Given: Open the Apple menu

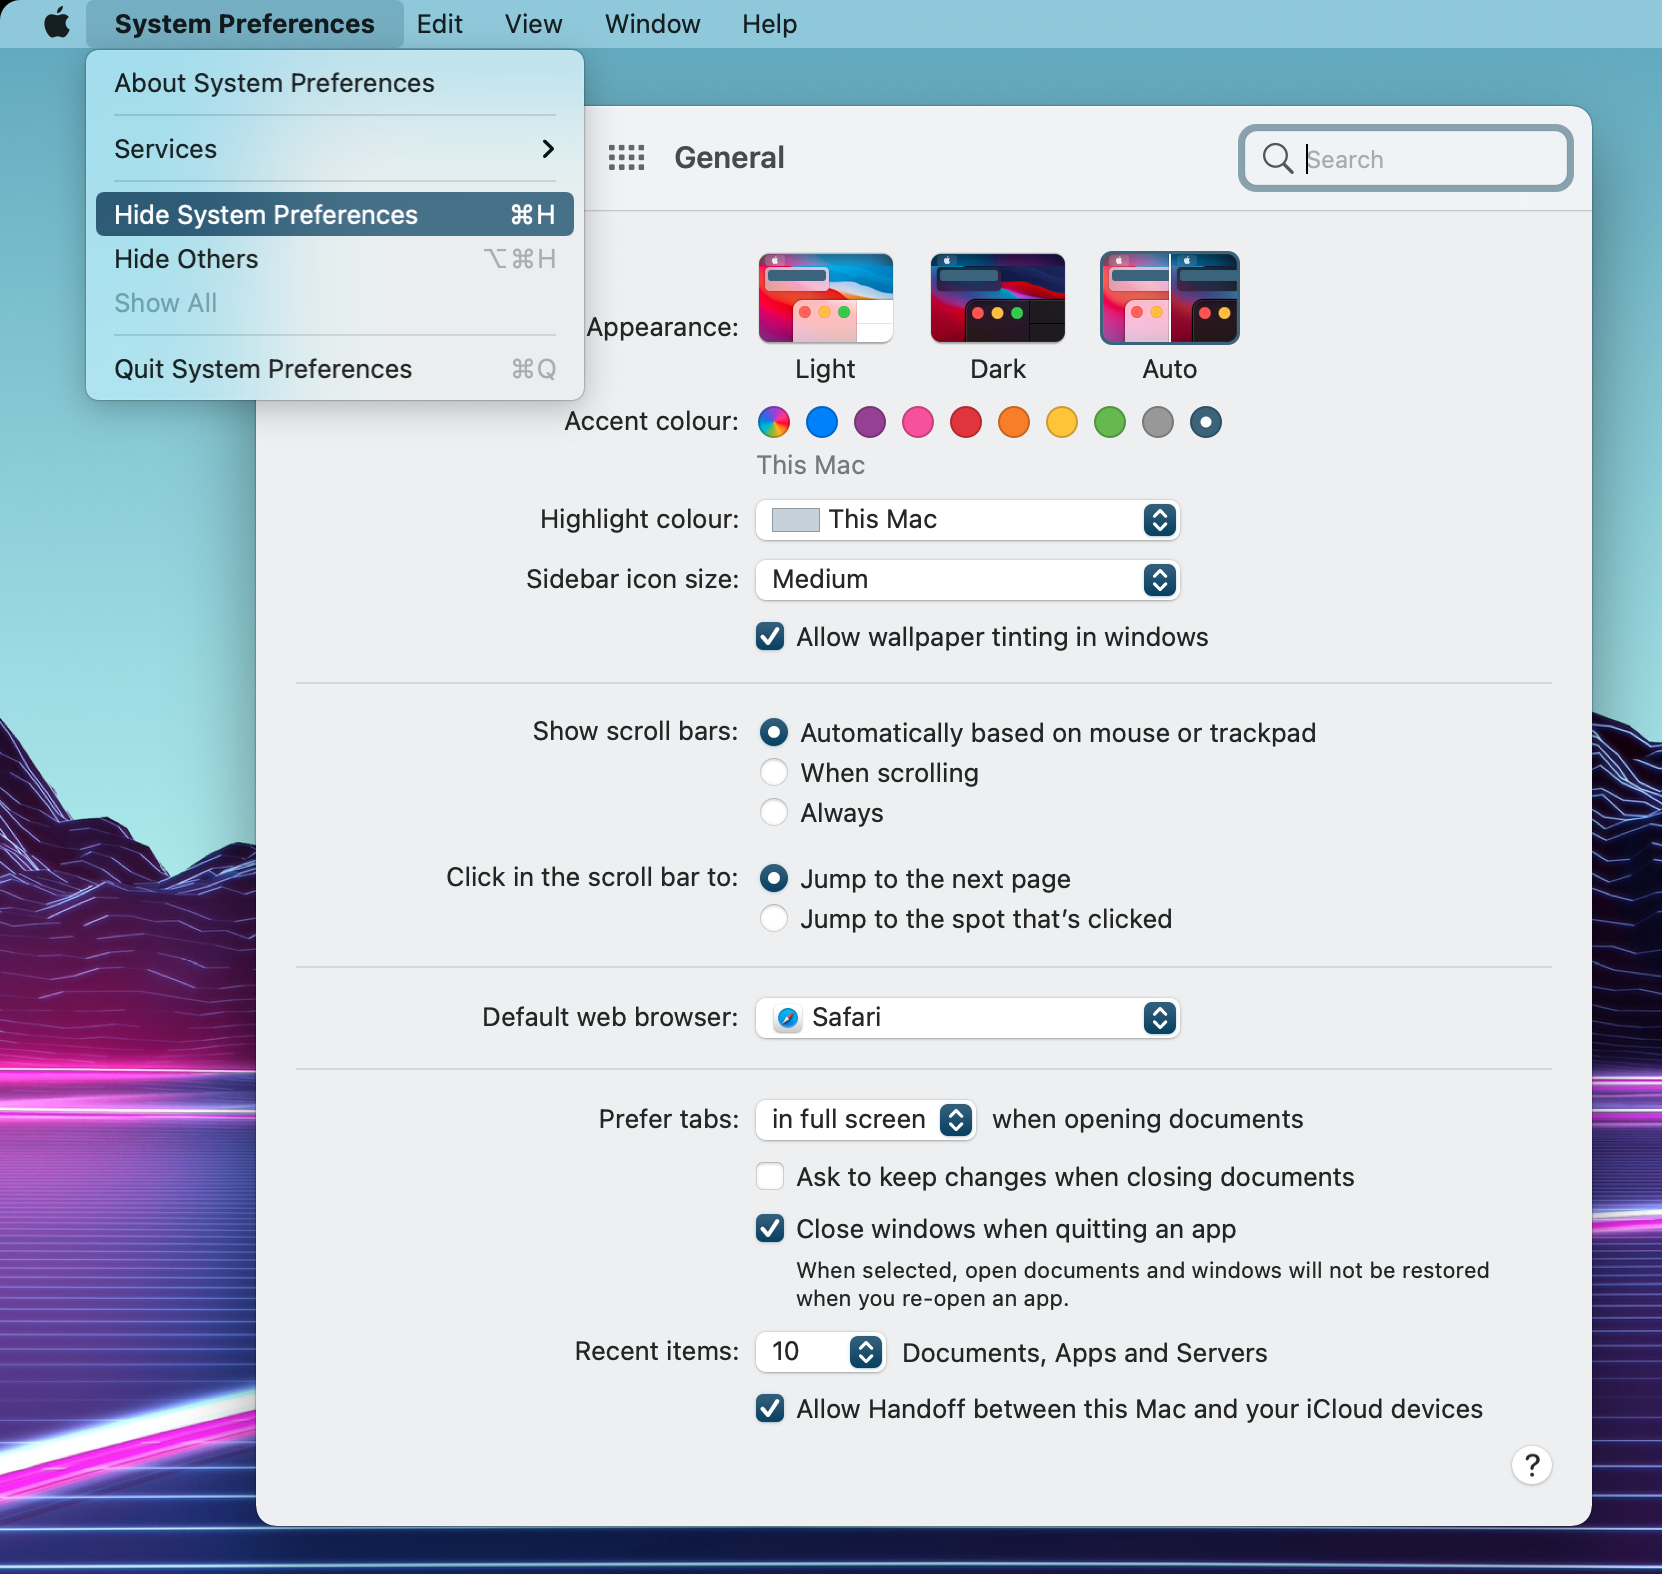Looking at the screenshot, I should 57,23.
